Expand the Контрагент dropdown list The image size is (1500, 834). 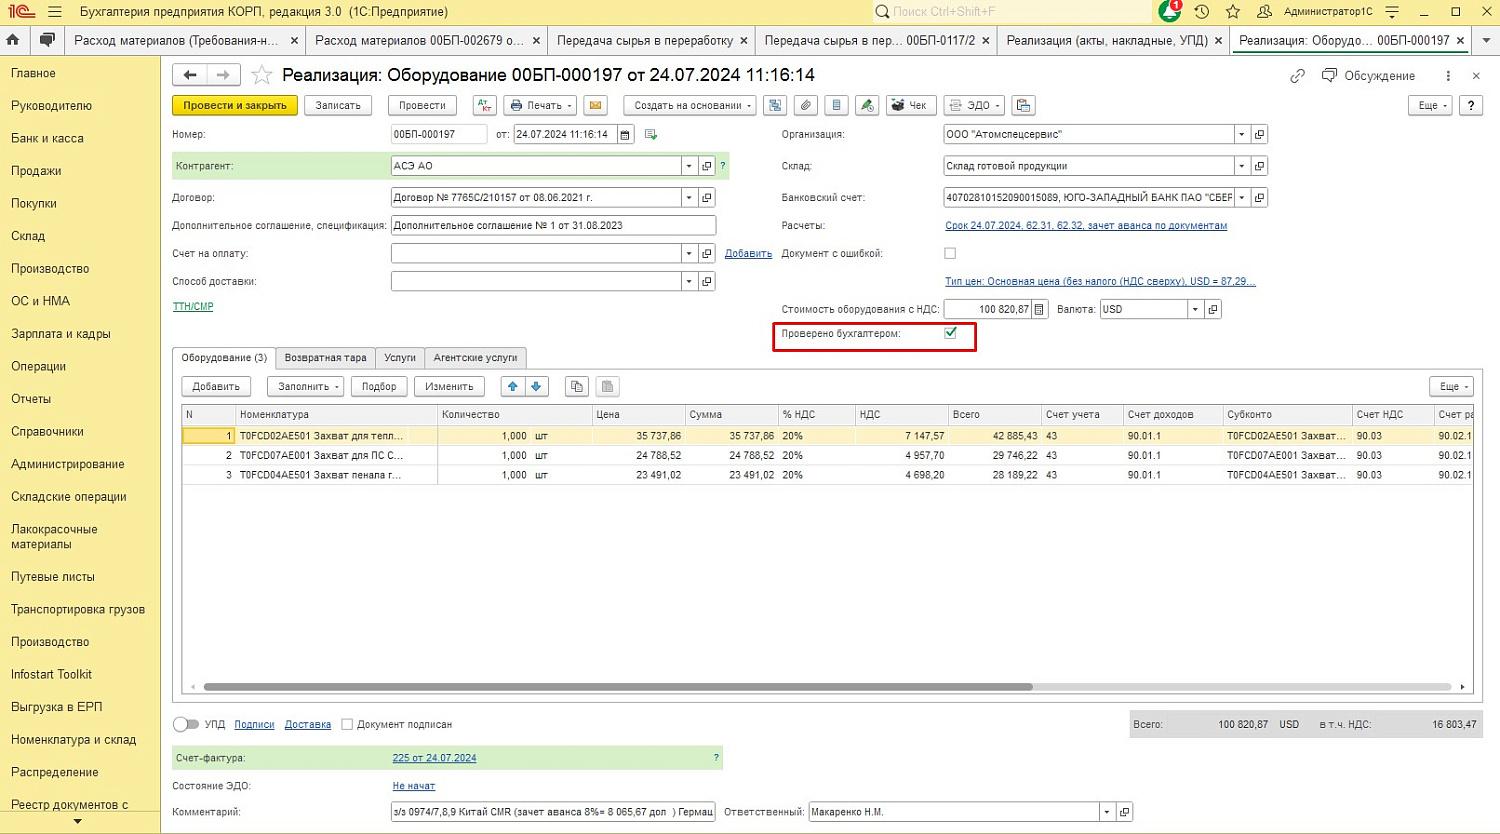pos(689,166)
